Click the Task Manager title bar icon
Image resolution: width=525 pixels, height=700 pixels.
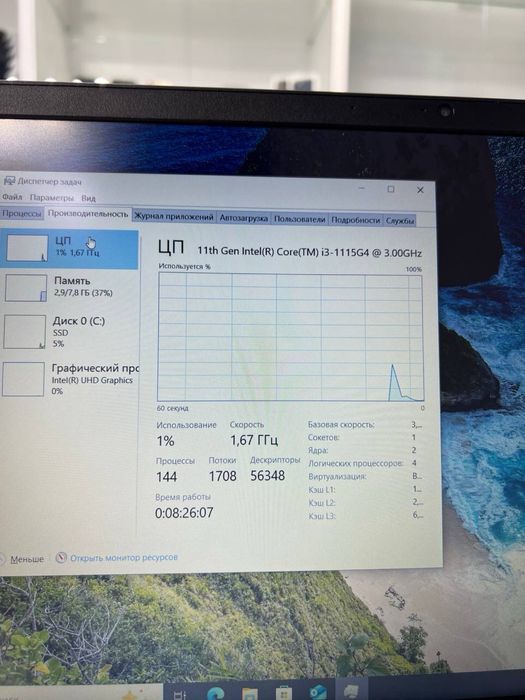tap(8, 181)
